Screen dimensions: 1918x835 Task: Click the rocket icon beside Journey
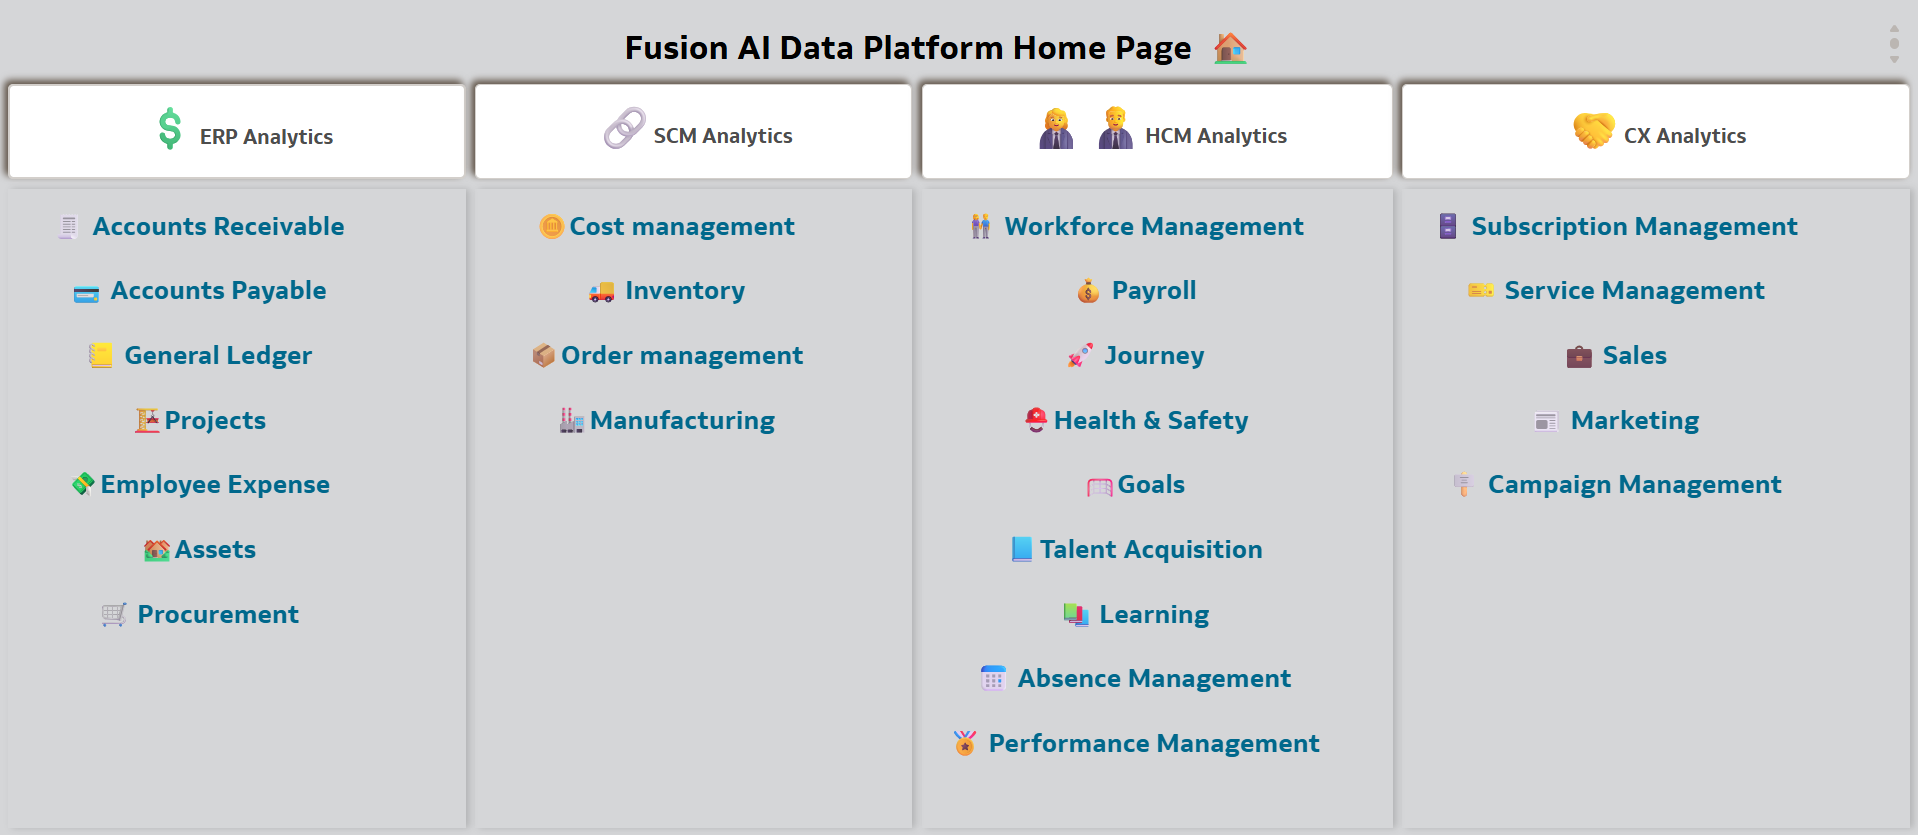click(1080, 355)
